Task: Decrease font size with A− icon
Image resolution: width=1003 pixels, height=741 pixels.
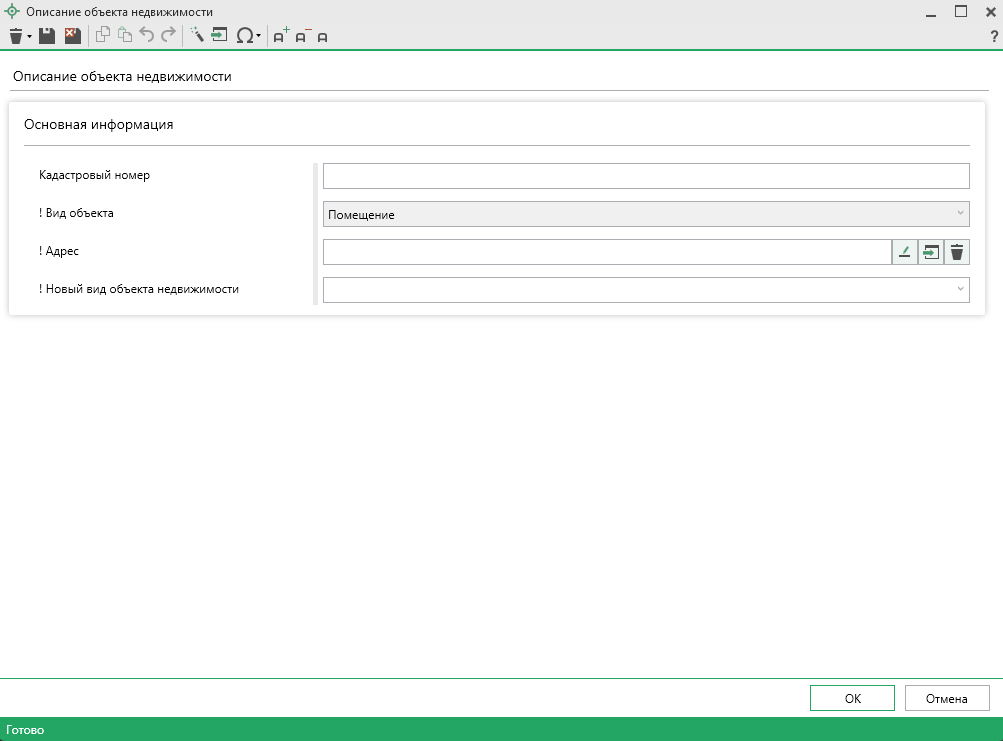Action: click(302, 36)
